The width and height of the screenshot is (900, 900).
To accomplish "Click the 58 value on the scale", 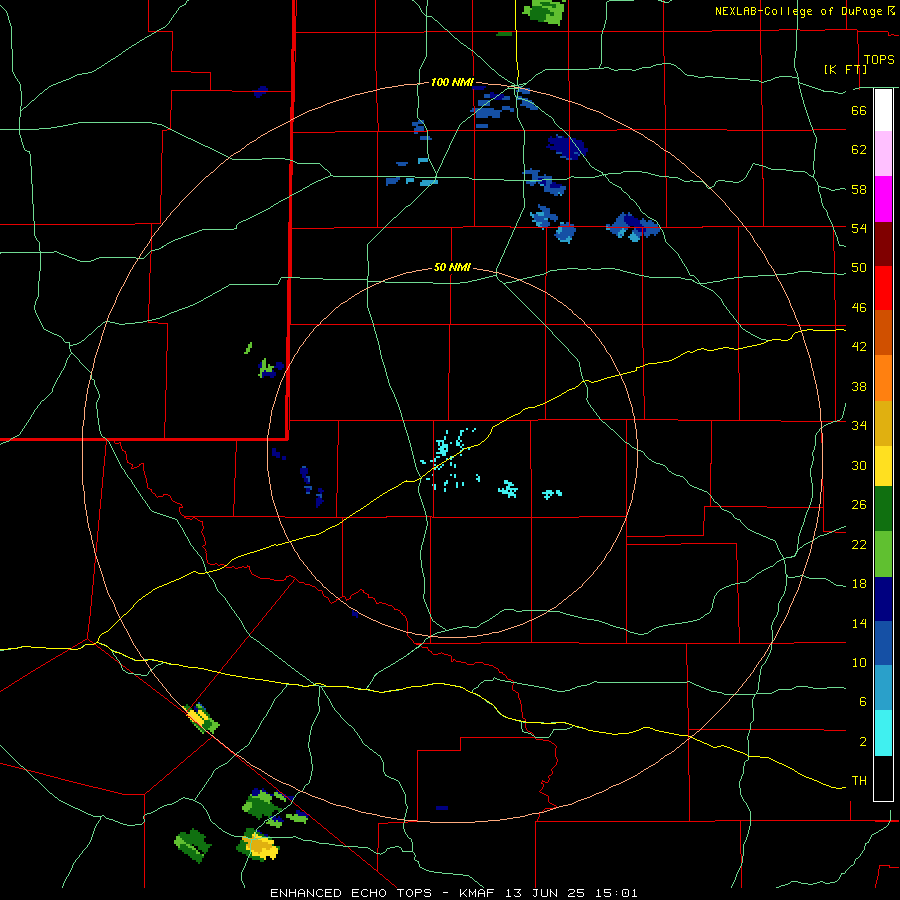I will 859,189.
